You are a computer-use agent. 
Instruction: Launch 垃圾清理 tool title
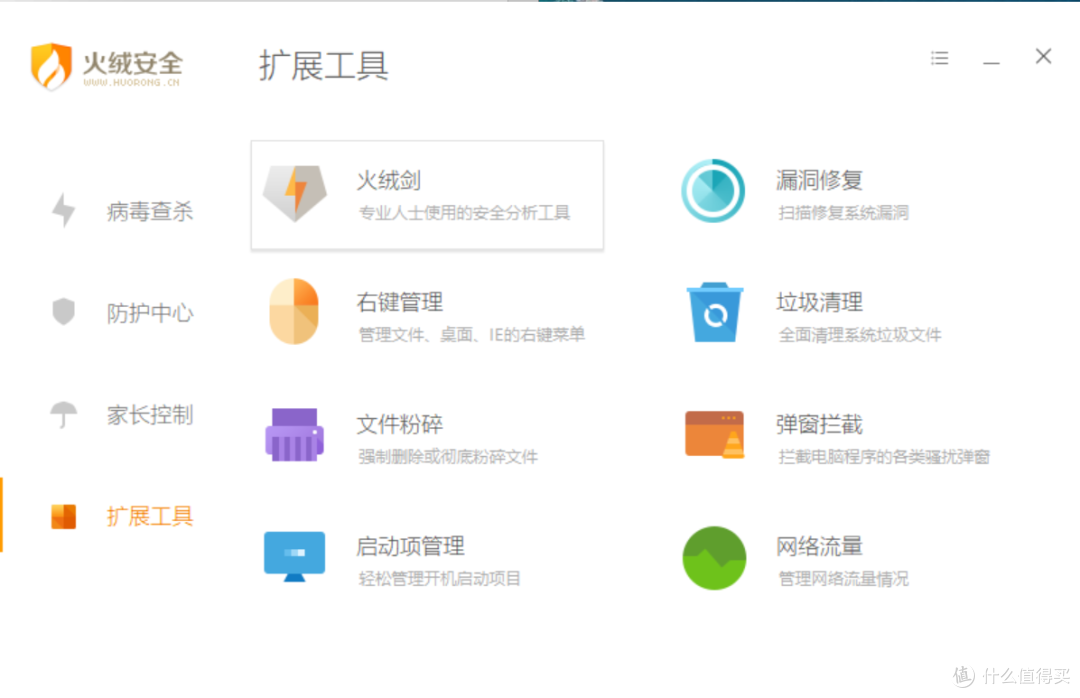tap(819, 302)
